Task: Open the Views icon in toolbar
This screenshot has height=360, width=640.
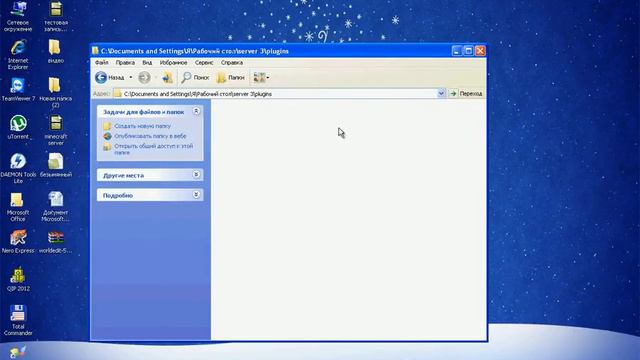Action: pyautogui.click(x=259, y=77)
